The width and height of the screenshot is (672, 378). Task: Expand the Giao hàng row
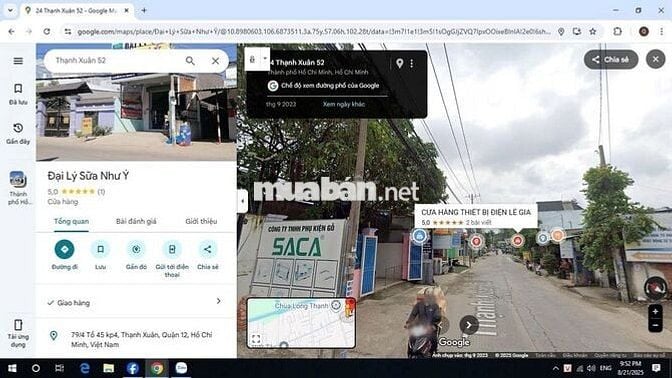click(x=135, y=302)
